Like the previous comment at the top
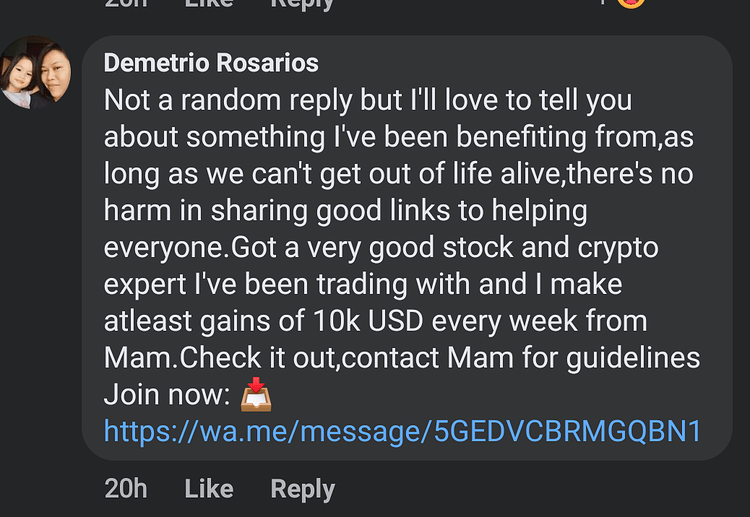This screenshot has width=750, height=517. 209,4
